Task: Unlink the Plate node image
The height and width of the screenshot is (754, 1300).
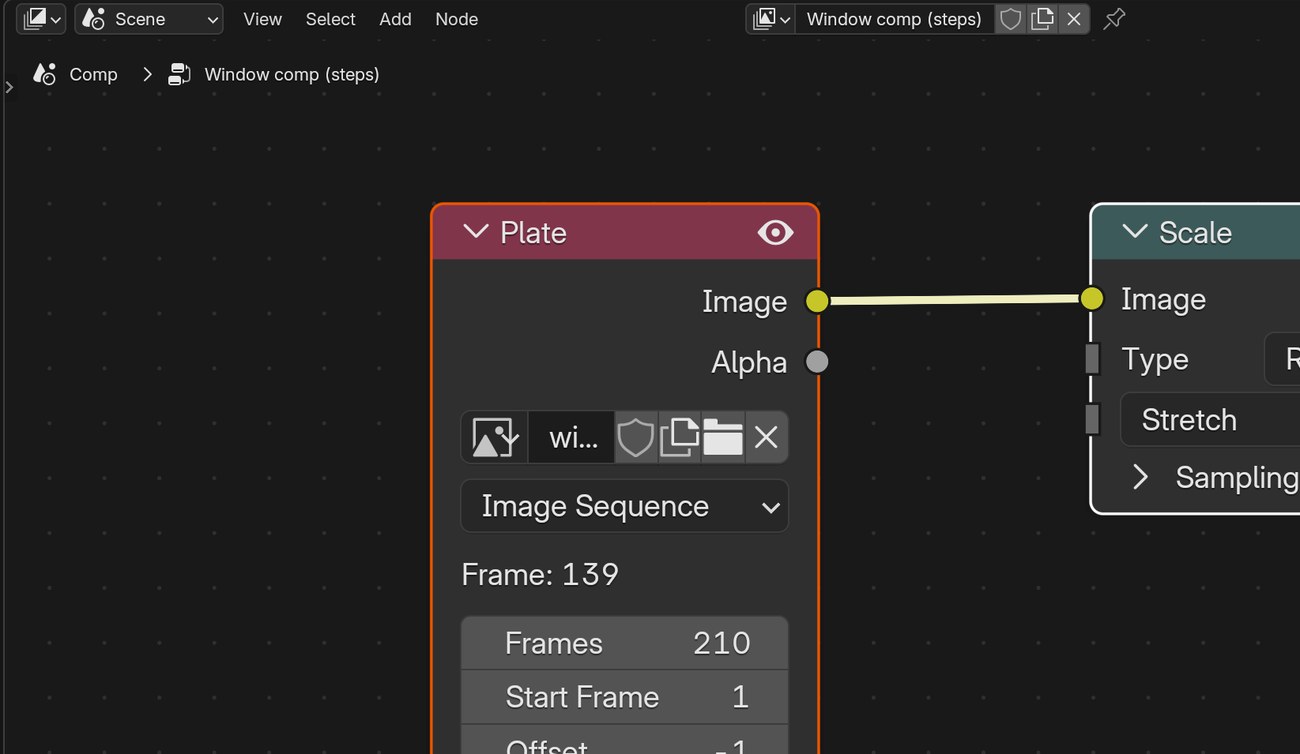Action: (x=766, y=437)
